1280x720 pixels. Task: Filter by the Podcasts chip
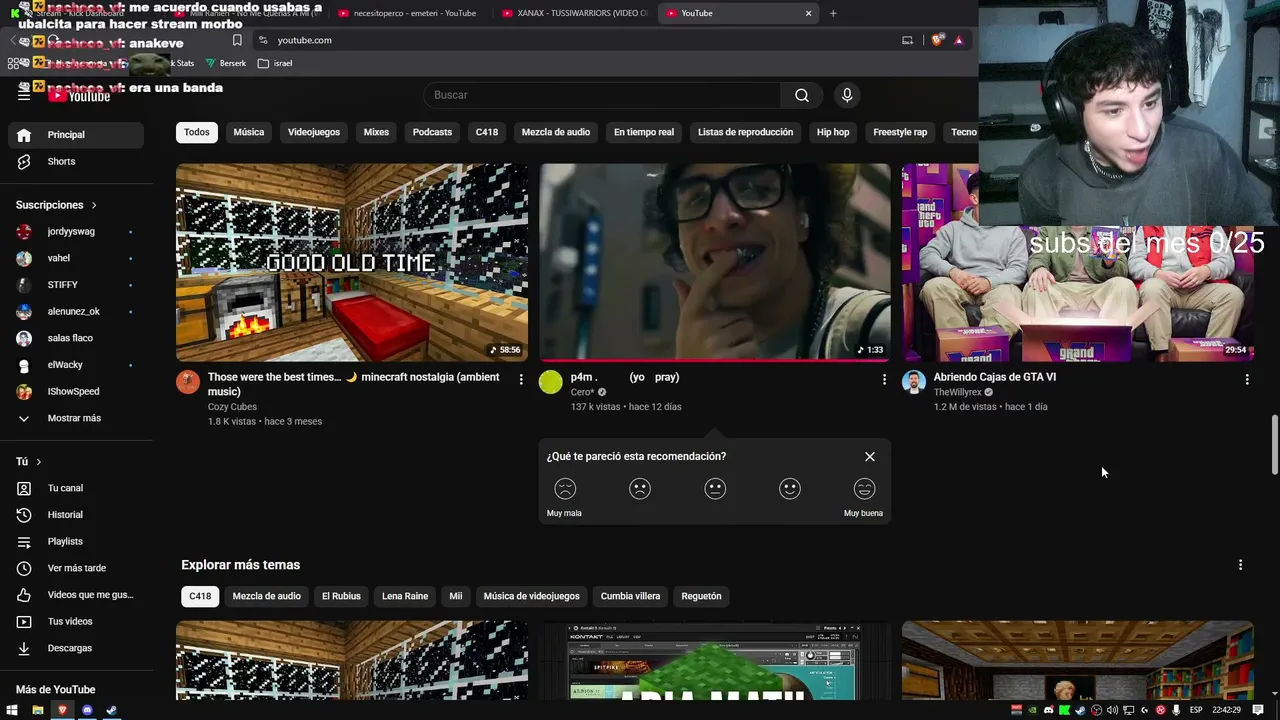432,132
